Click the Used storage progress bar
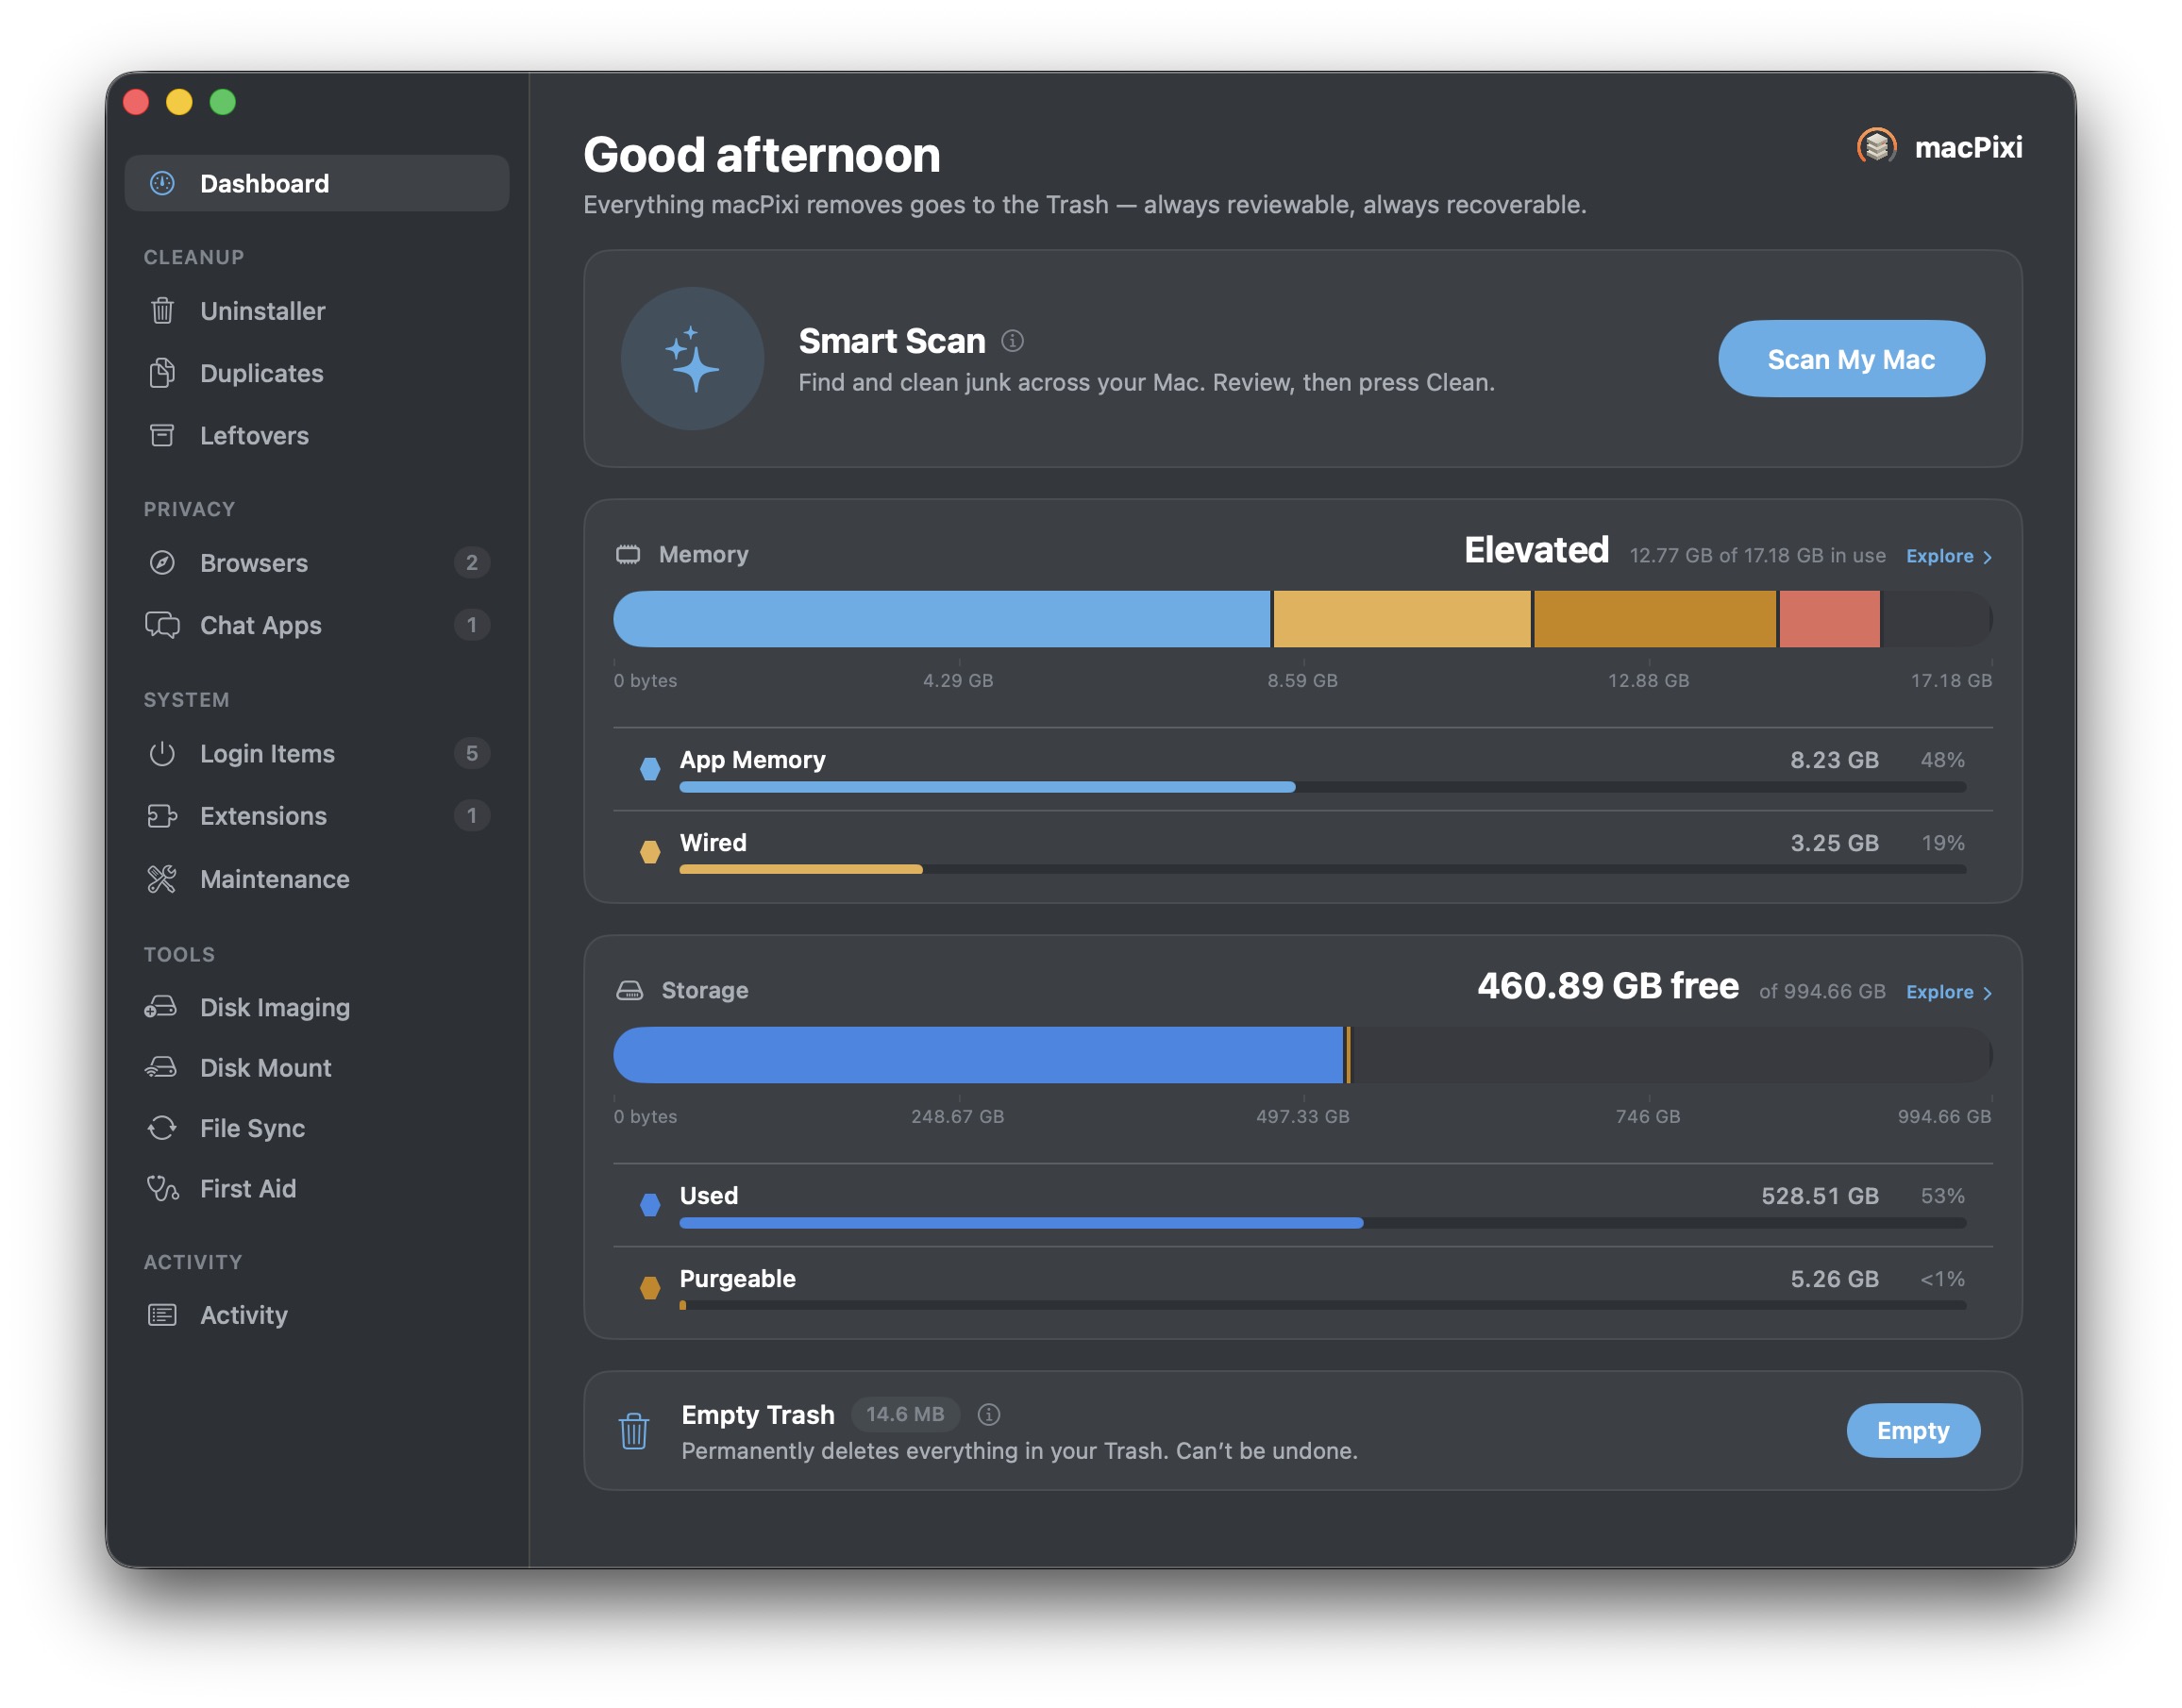2182x1708 pixels. (1322, 1223)
